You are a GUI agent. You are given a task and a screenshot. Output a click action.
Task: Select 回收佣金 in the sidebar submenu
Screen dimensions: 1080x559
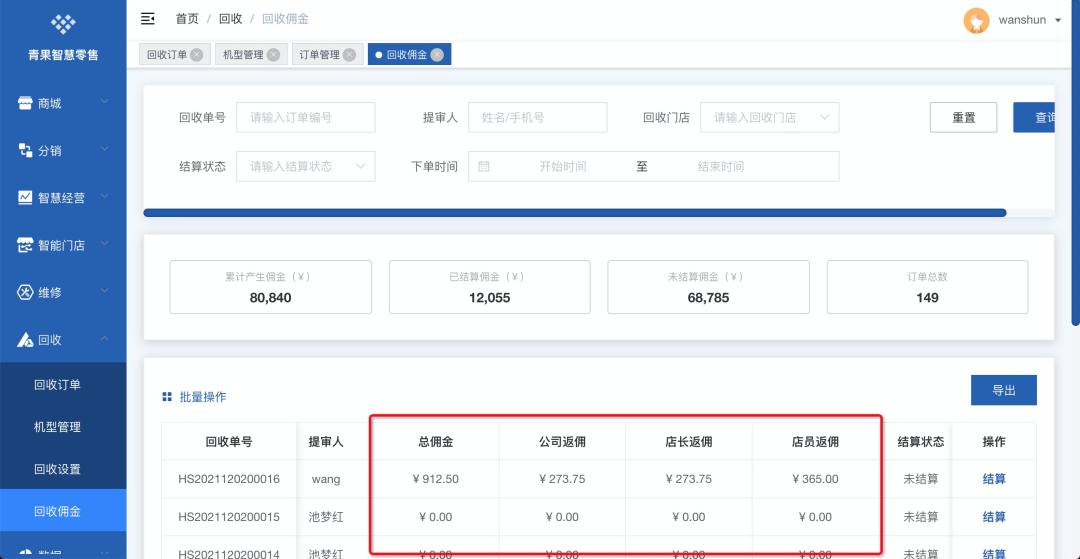pyautogui.click(x=63, y=511)
